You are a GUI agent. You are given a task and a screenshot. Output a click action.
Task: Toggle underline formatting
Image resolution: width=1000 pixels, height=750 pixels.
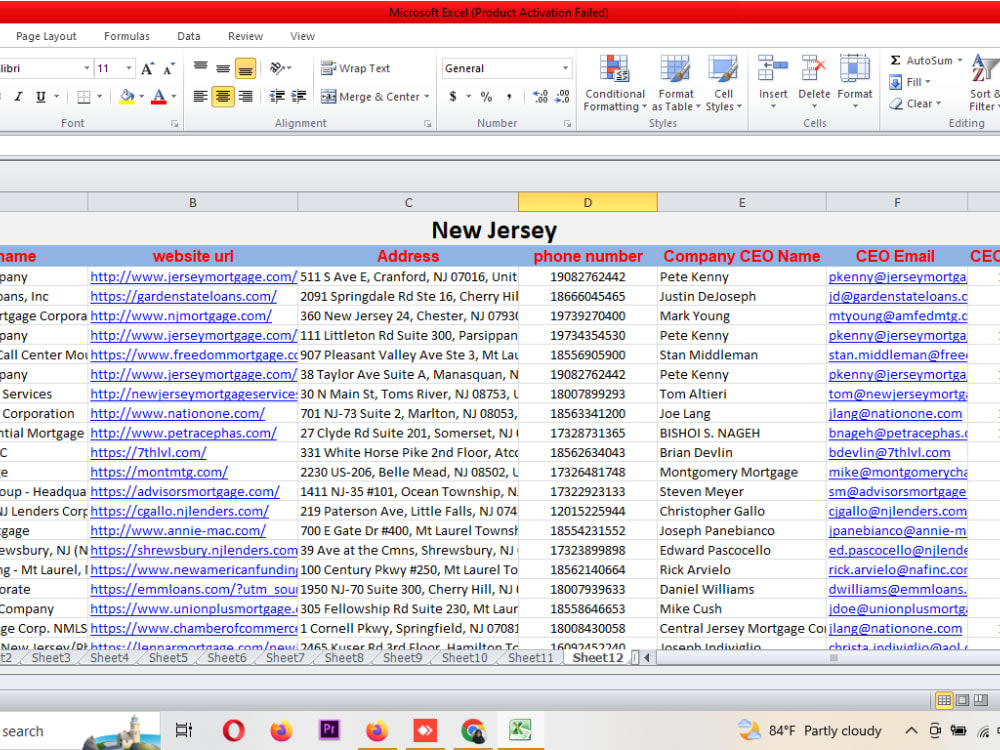[x=41, y=97]
